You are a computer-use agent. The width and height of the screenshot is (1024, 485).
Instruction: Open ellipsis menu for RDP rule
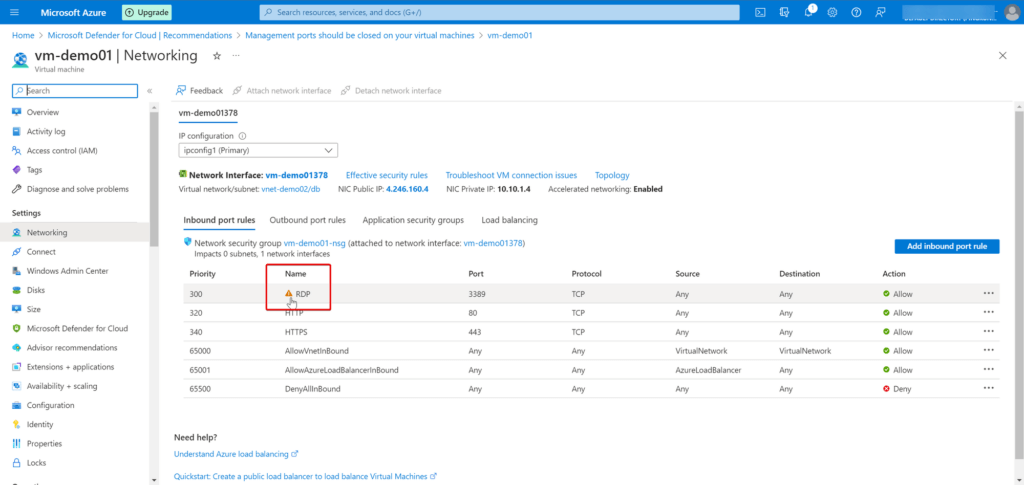click(x=988, y=293)
